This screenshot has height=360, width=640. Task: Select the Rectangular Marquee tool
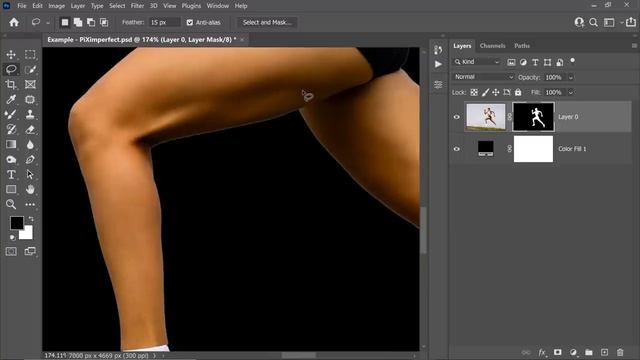click(x=30, y=54)
